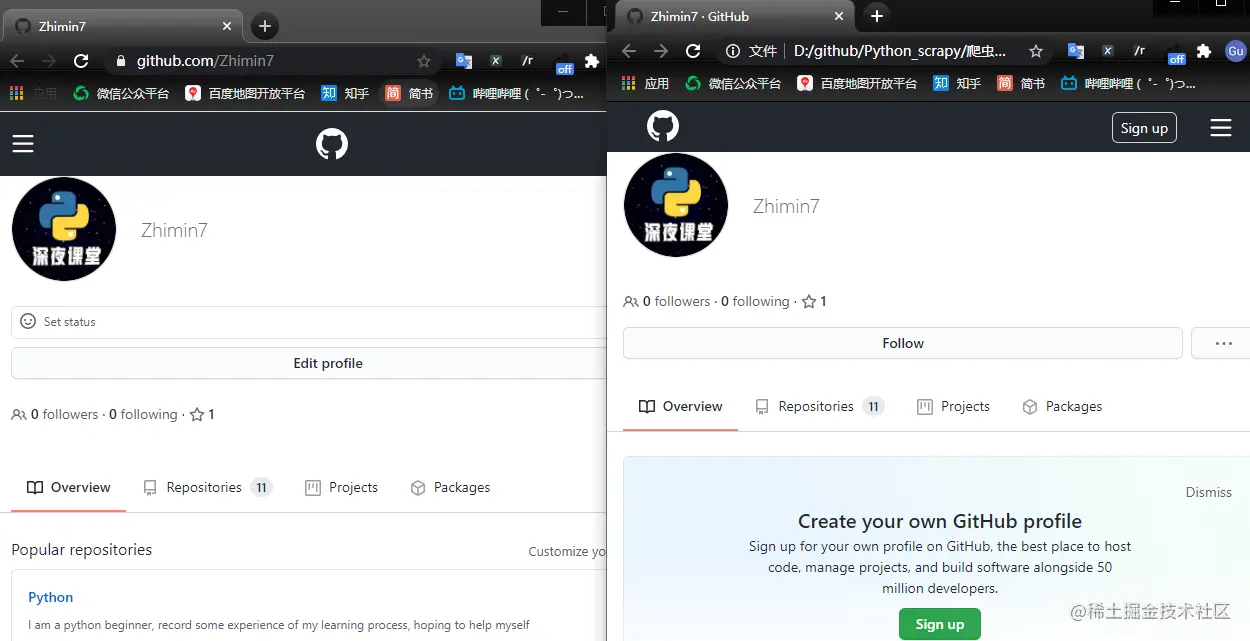1250x641 pixels.
Task: Click '0 following' in the right window
Action: click(x=755, y=301)
